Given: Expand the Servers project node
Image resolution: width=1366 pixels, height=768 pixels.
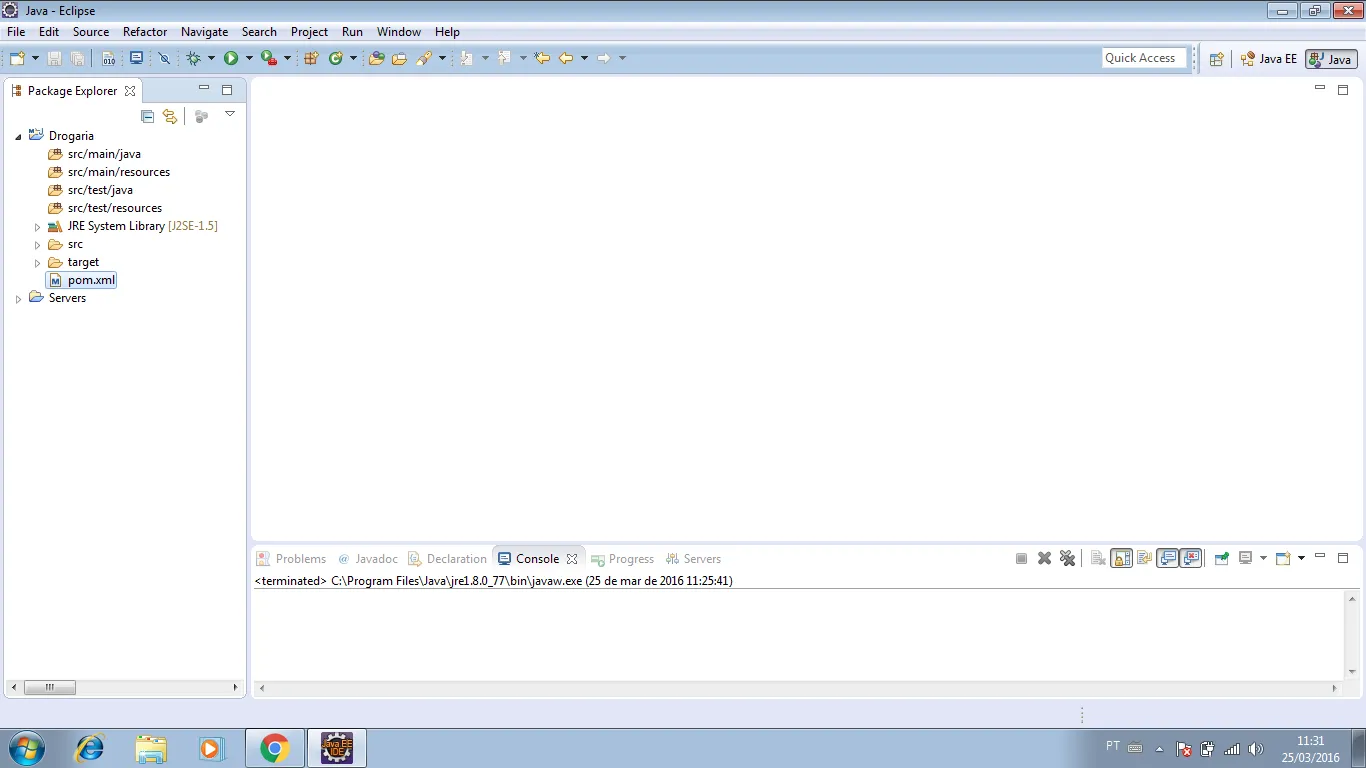Looking at the screenshot, I should (18, 299).
